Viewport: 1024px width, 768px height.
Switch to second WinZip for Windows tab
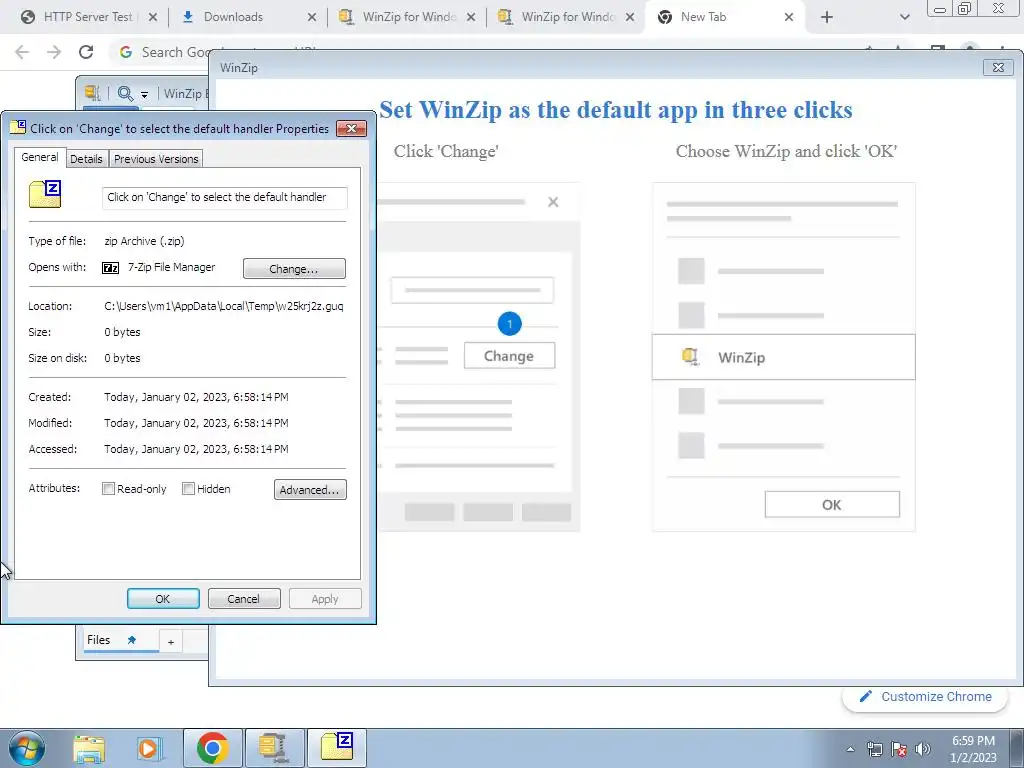(568, 17)
